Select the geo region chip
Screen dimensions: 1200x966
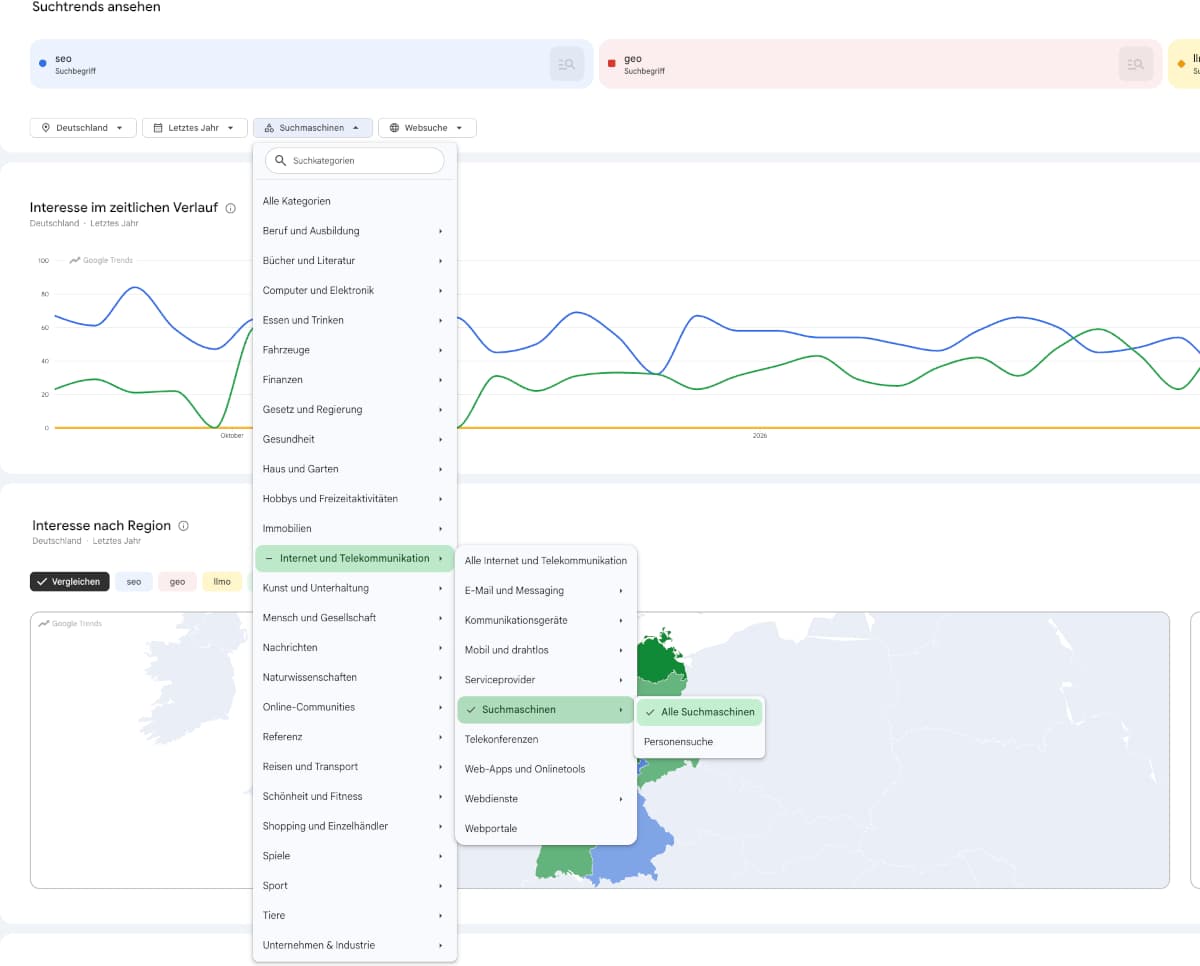177,582
